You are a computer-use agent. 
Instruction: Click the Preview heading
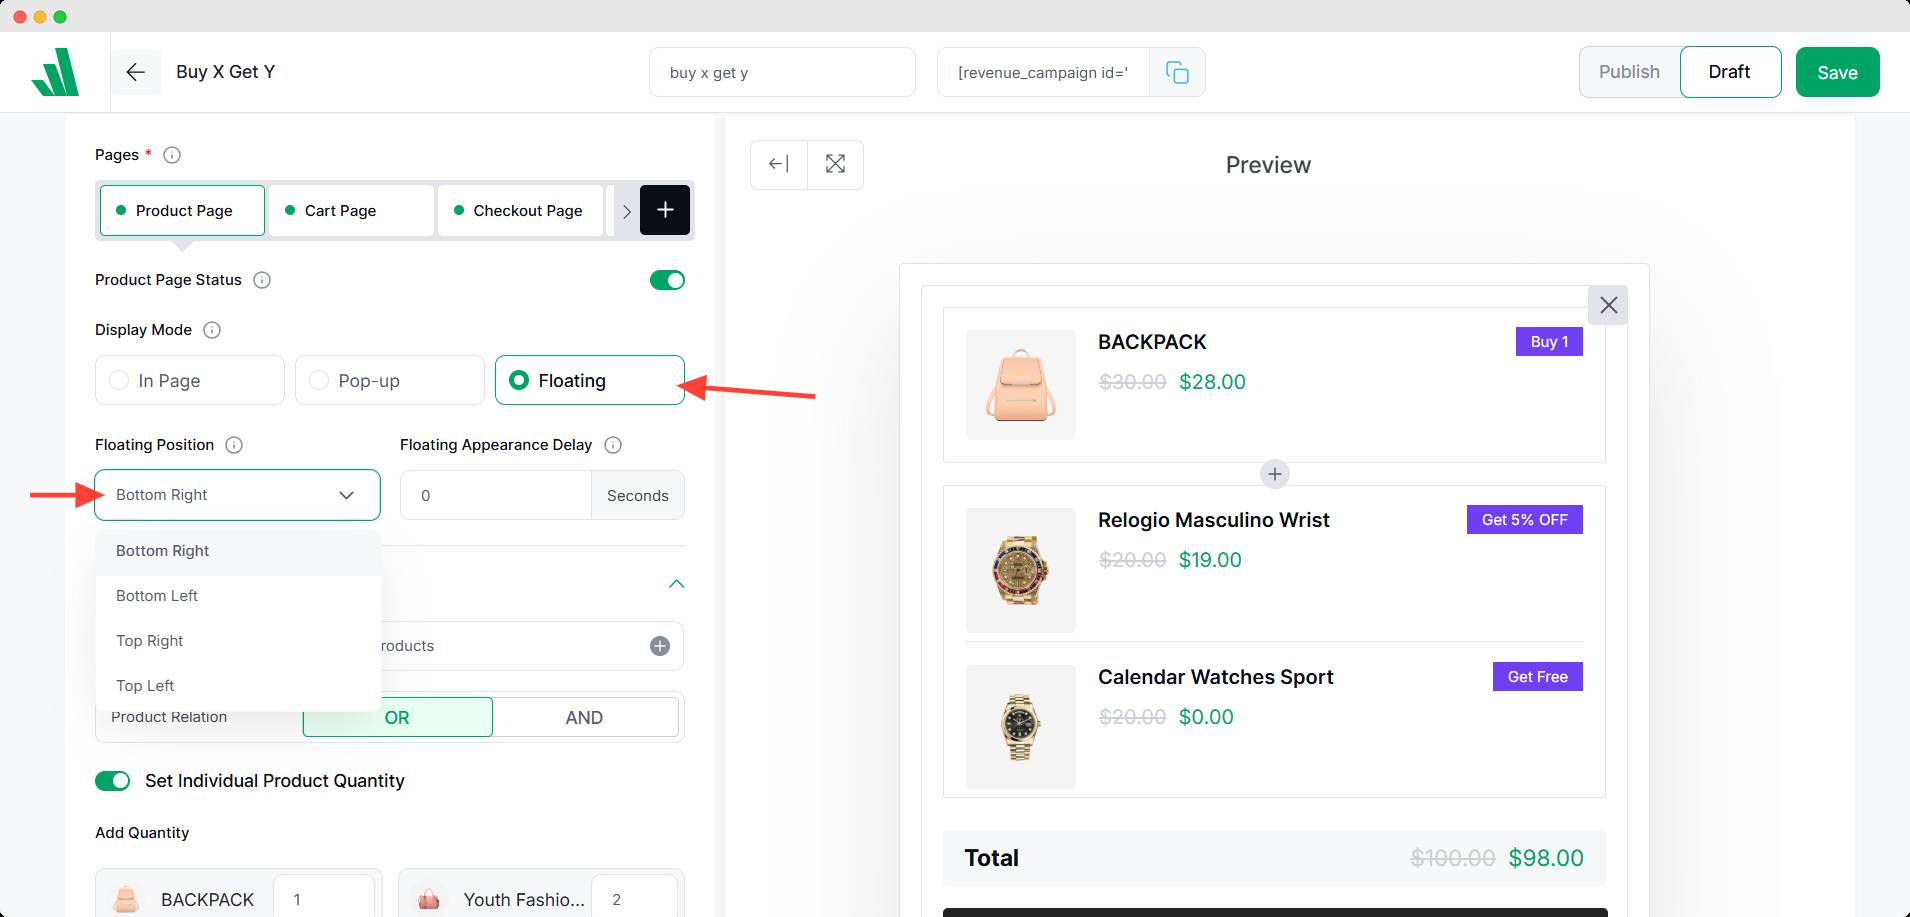point(1268,165)
